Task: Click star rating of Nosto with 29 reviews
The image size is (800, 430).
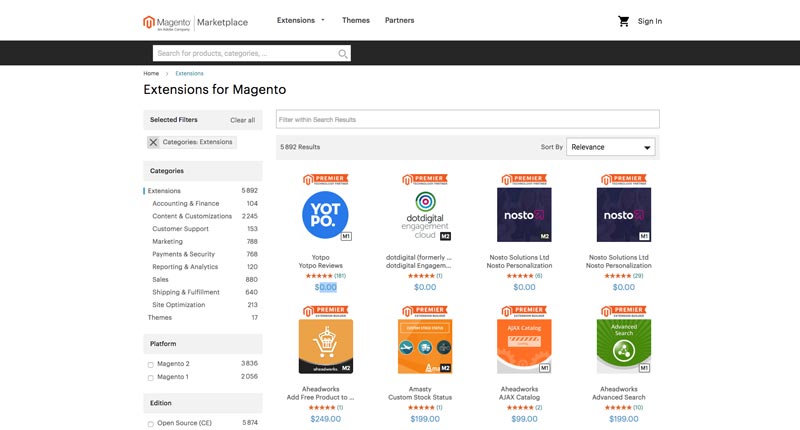Action: (x=617, y=276)
